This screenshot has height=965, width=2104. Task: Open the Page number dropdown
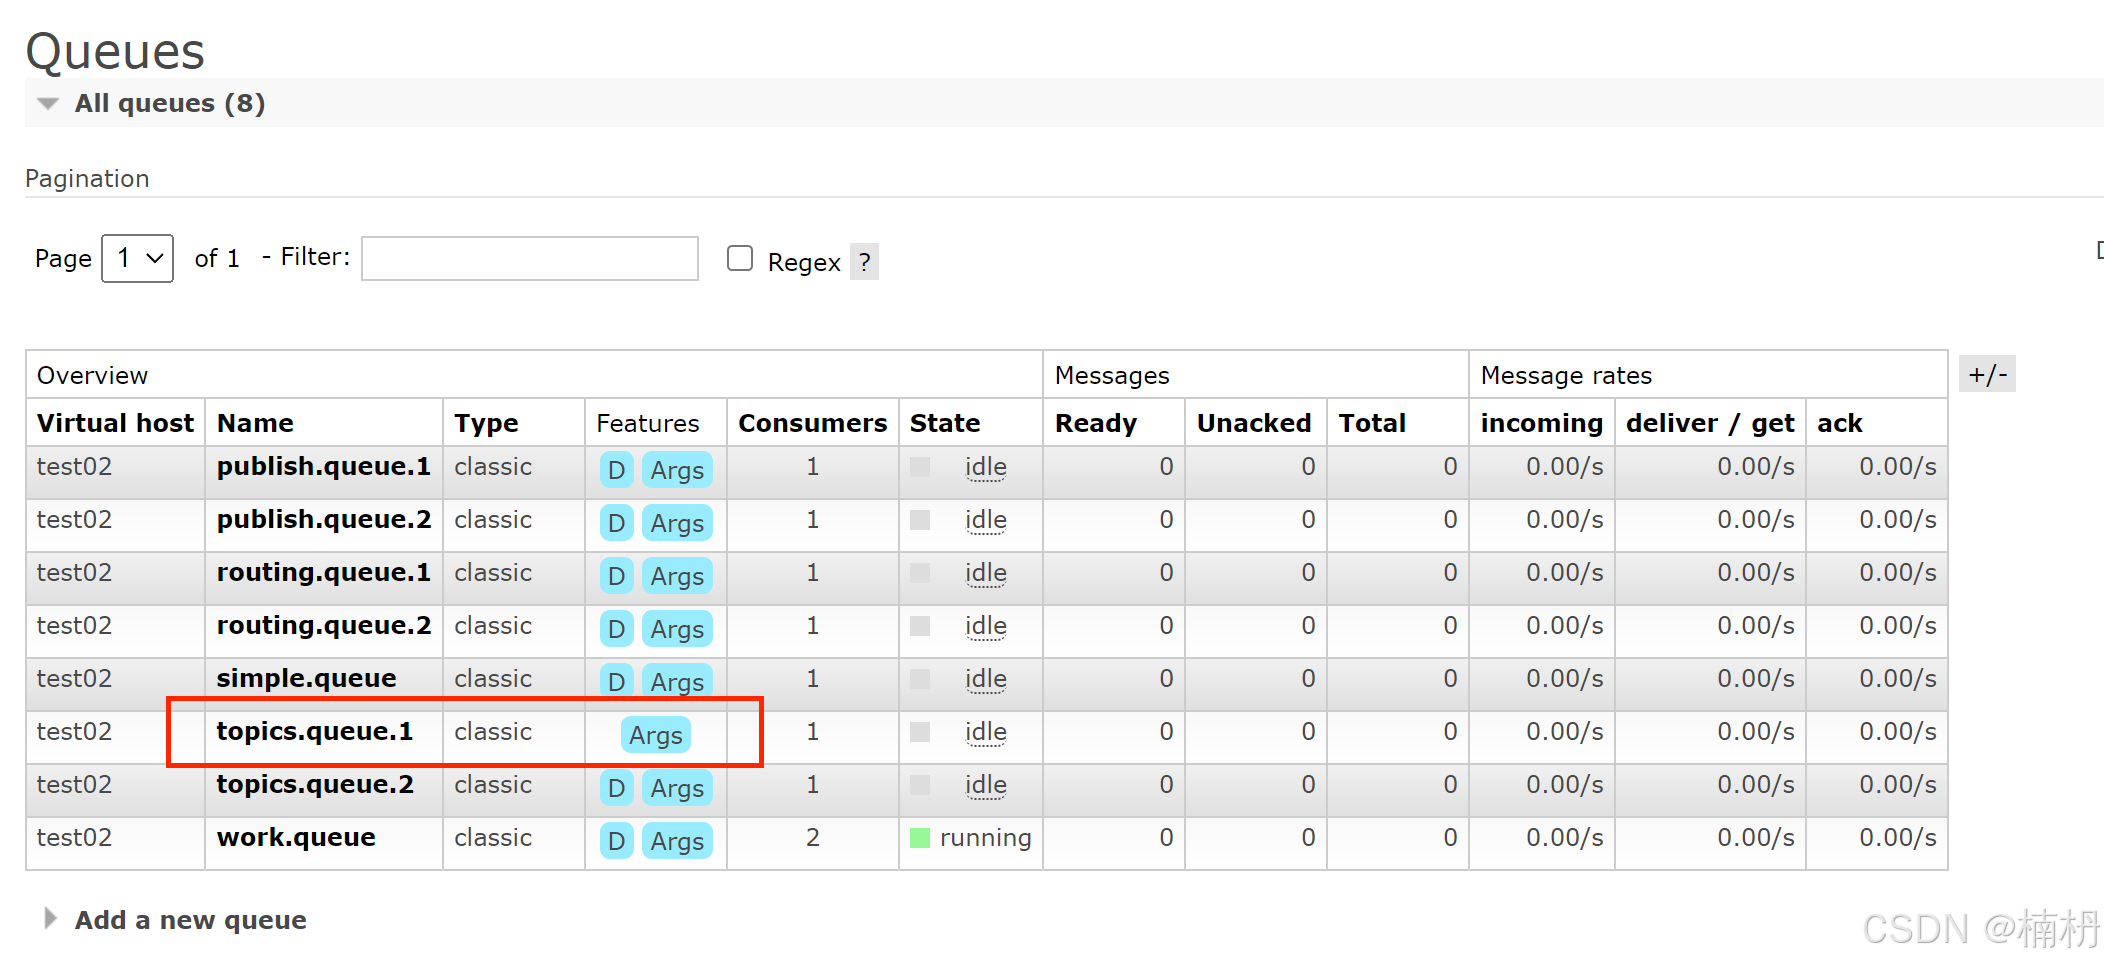pos(137,258)
